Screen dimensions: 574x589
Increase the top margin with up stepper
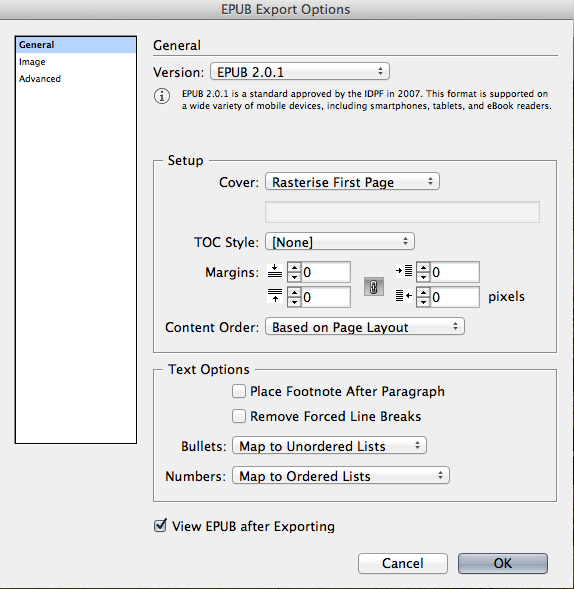[x=294, y=267]
